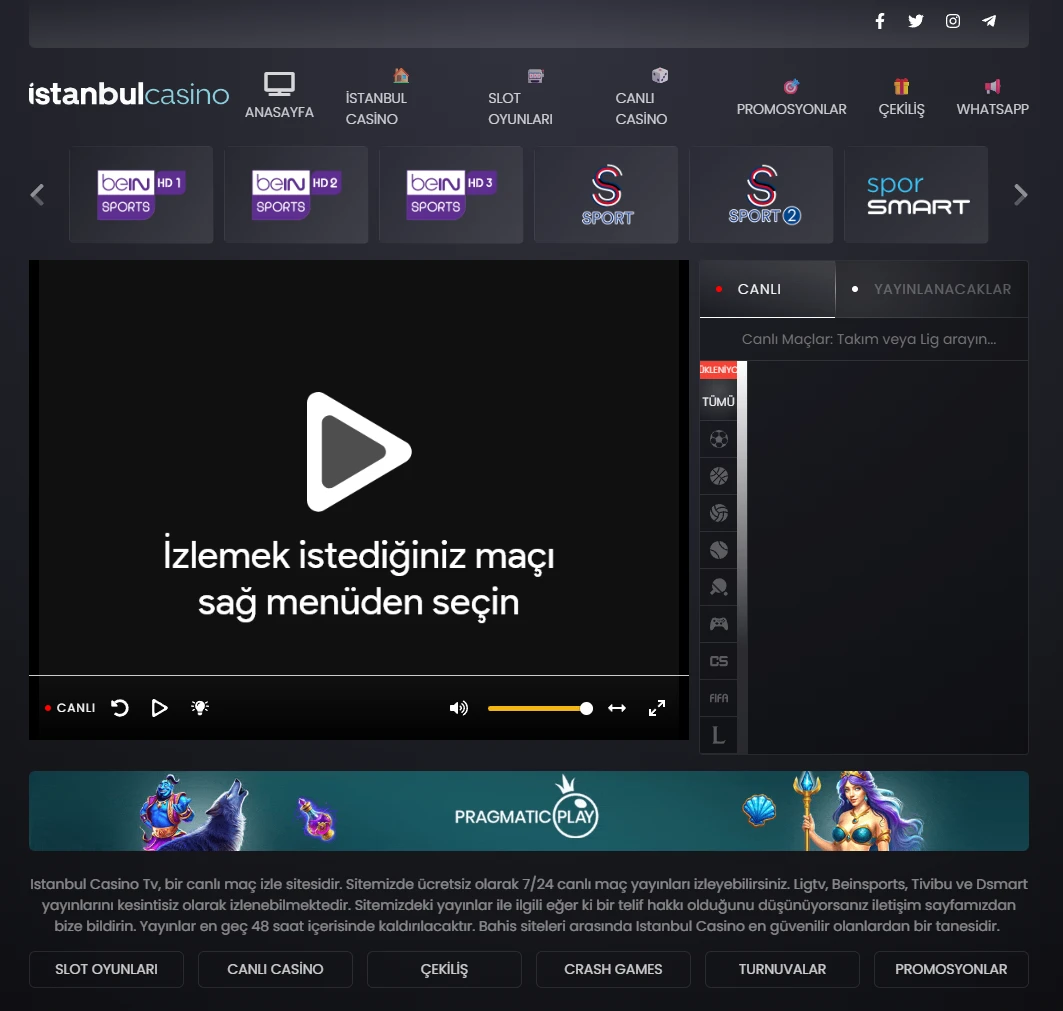This screenshot has height=1011, width=1063.
Task: Filter matches by CS icon
Action: pyautogui.click(x=719, y=661)
